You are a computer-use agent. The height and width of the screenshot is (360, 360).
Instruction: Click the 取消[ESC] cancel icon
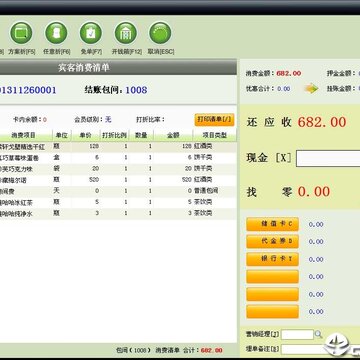pyautogui.click(x=160, y=33)
